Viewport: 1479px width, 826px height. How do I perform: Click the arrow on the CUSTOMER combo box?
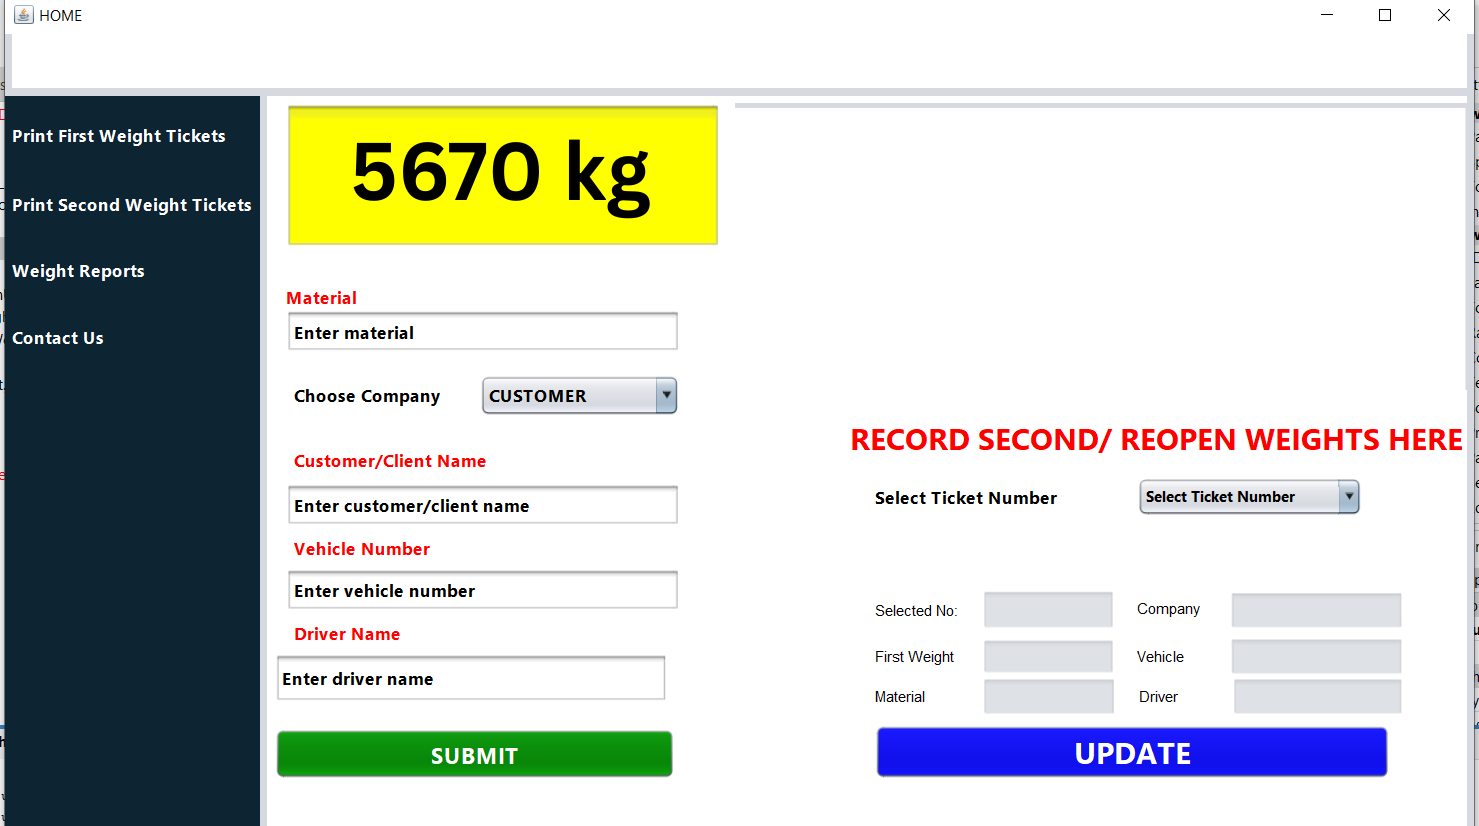tap(665, 395)
